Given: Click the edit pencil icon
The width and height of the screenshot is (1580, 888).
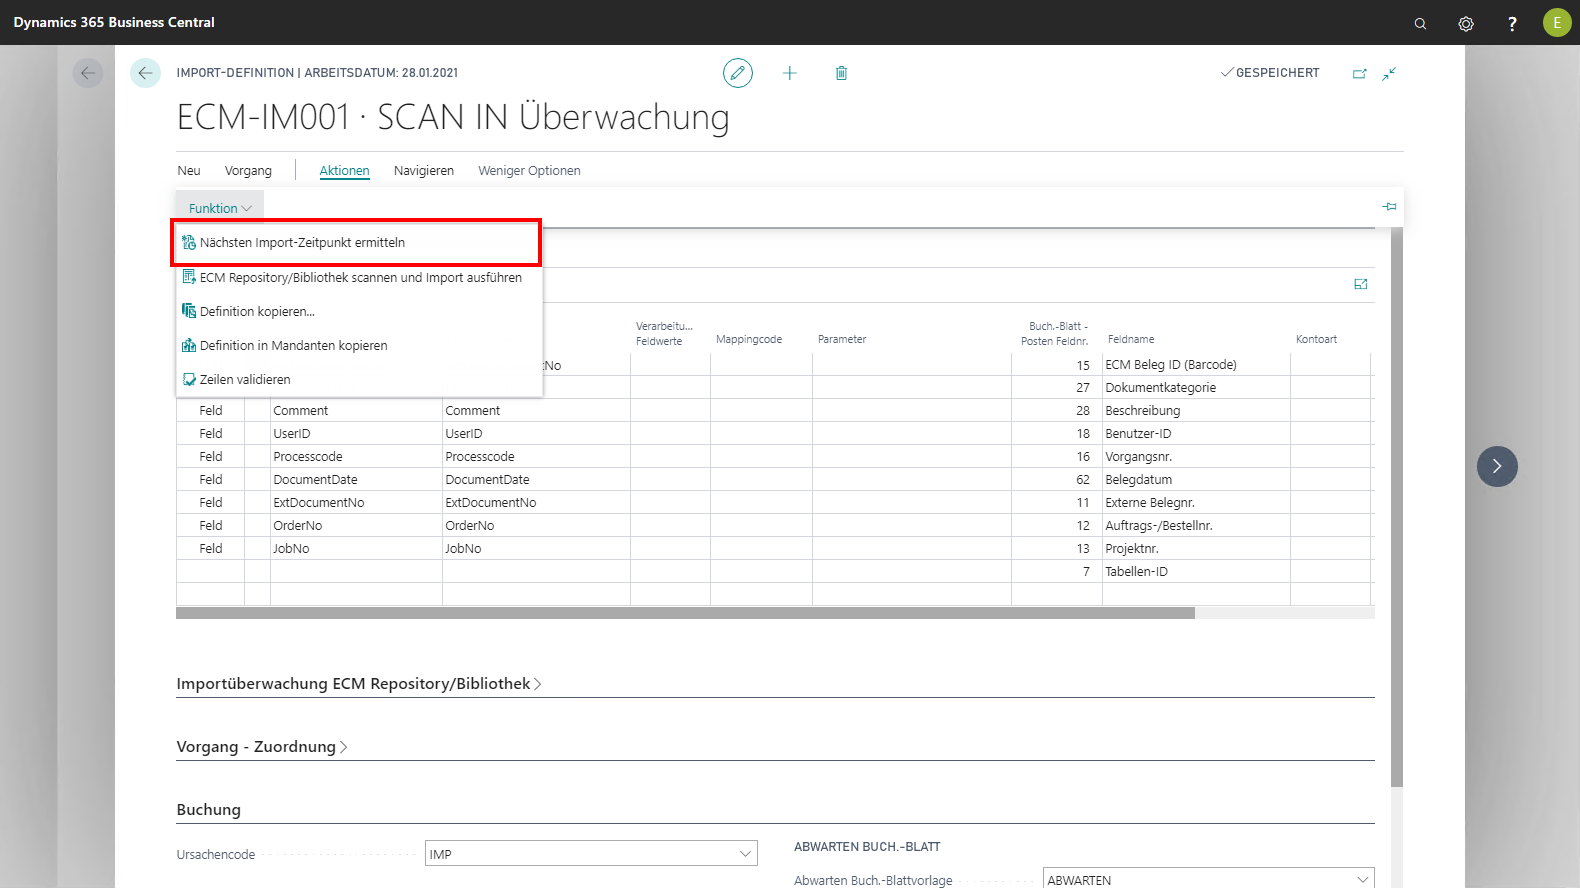Looking at the screenshot, I should (x=737, y=73).
